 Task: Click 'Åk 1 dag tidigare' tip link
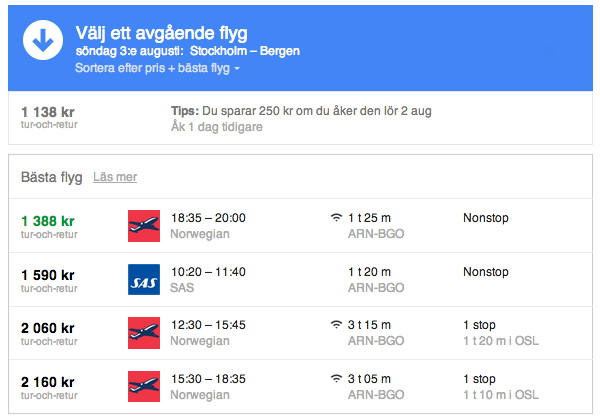[217, 127]
